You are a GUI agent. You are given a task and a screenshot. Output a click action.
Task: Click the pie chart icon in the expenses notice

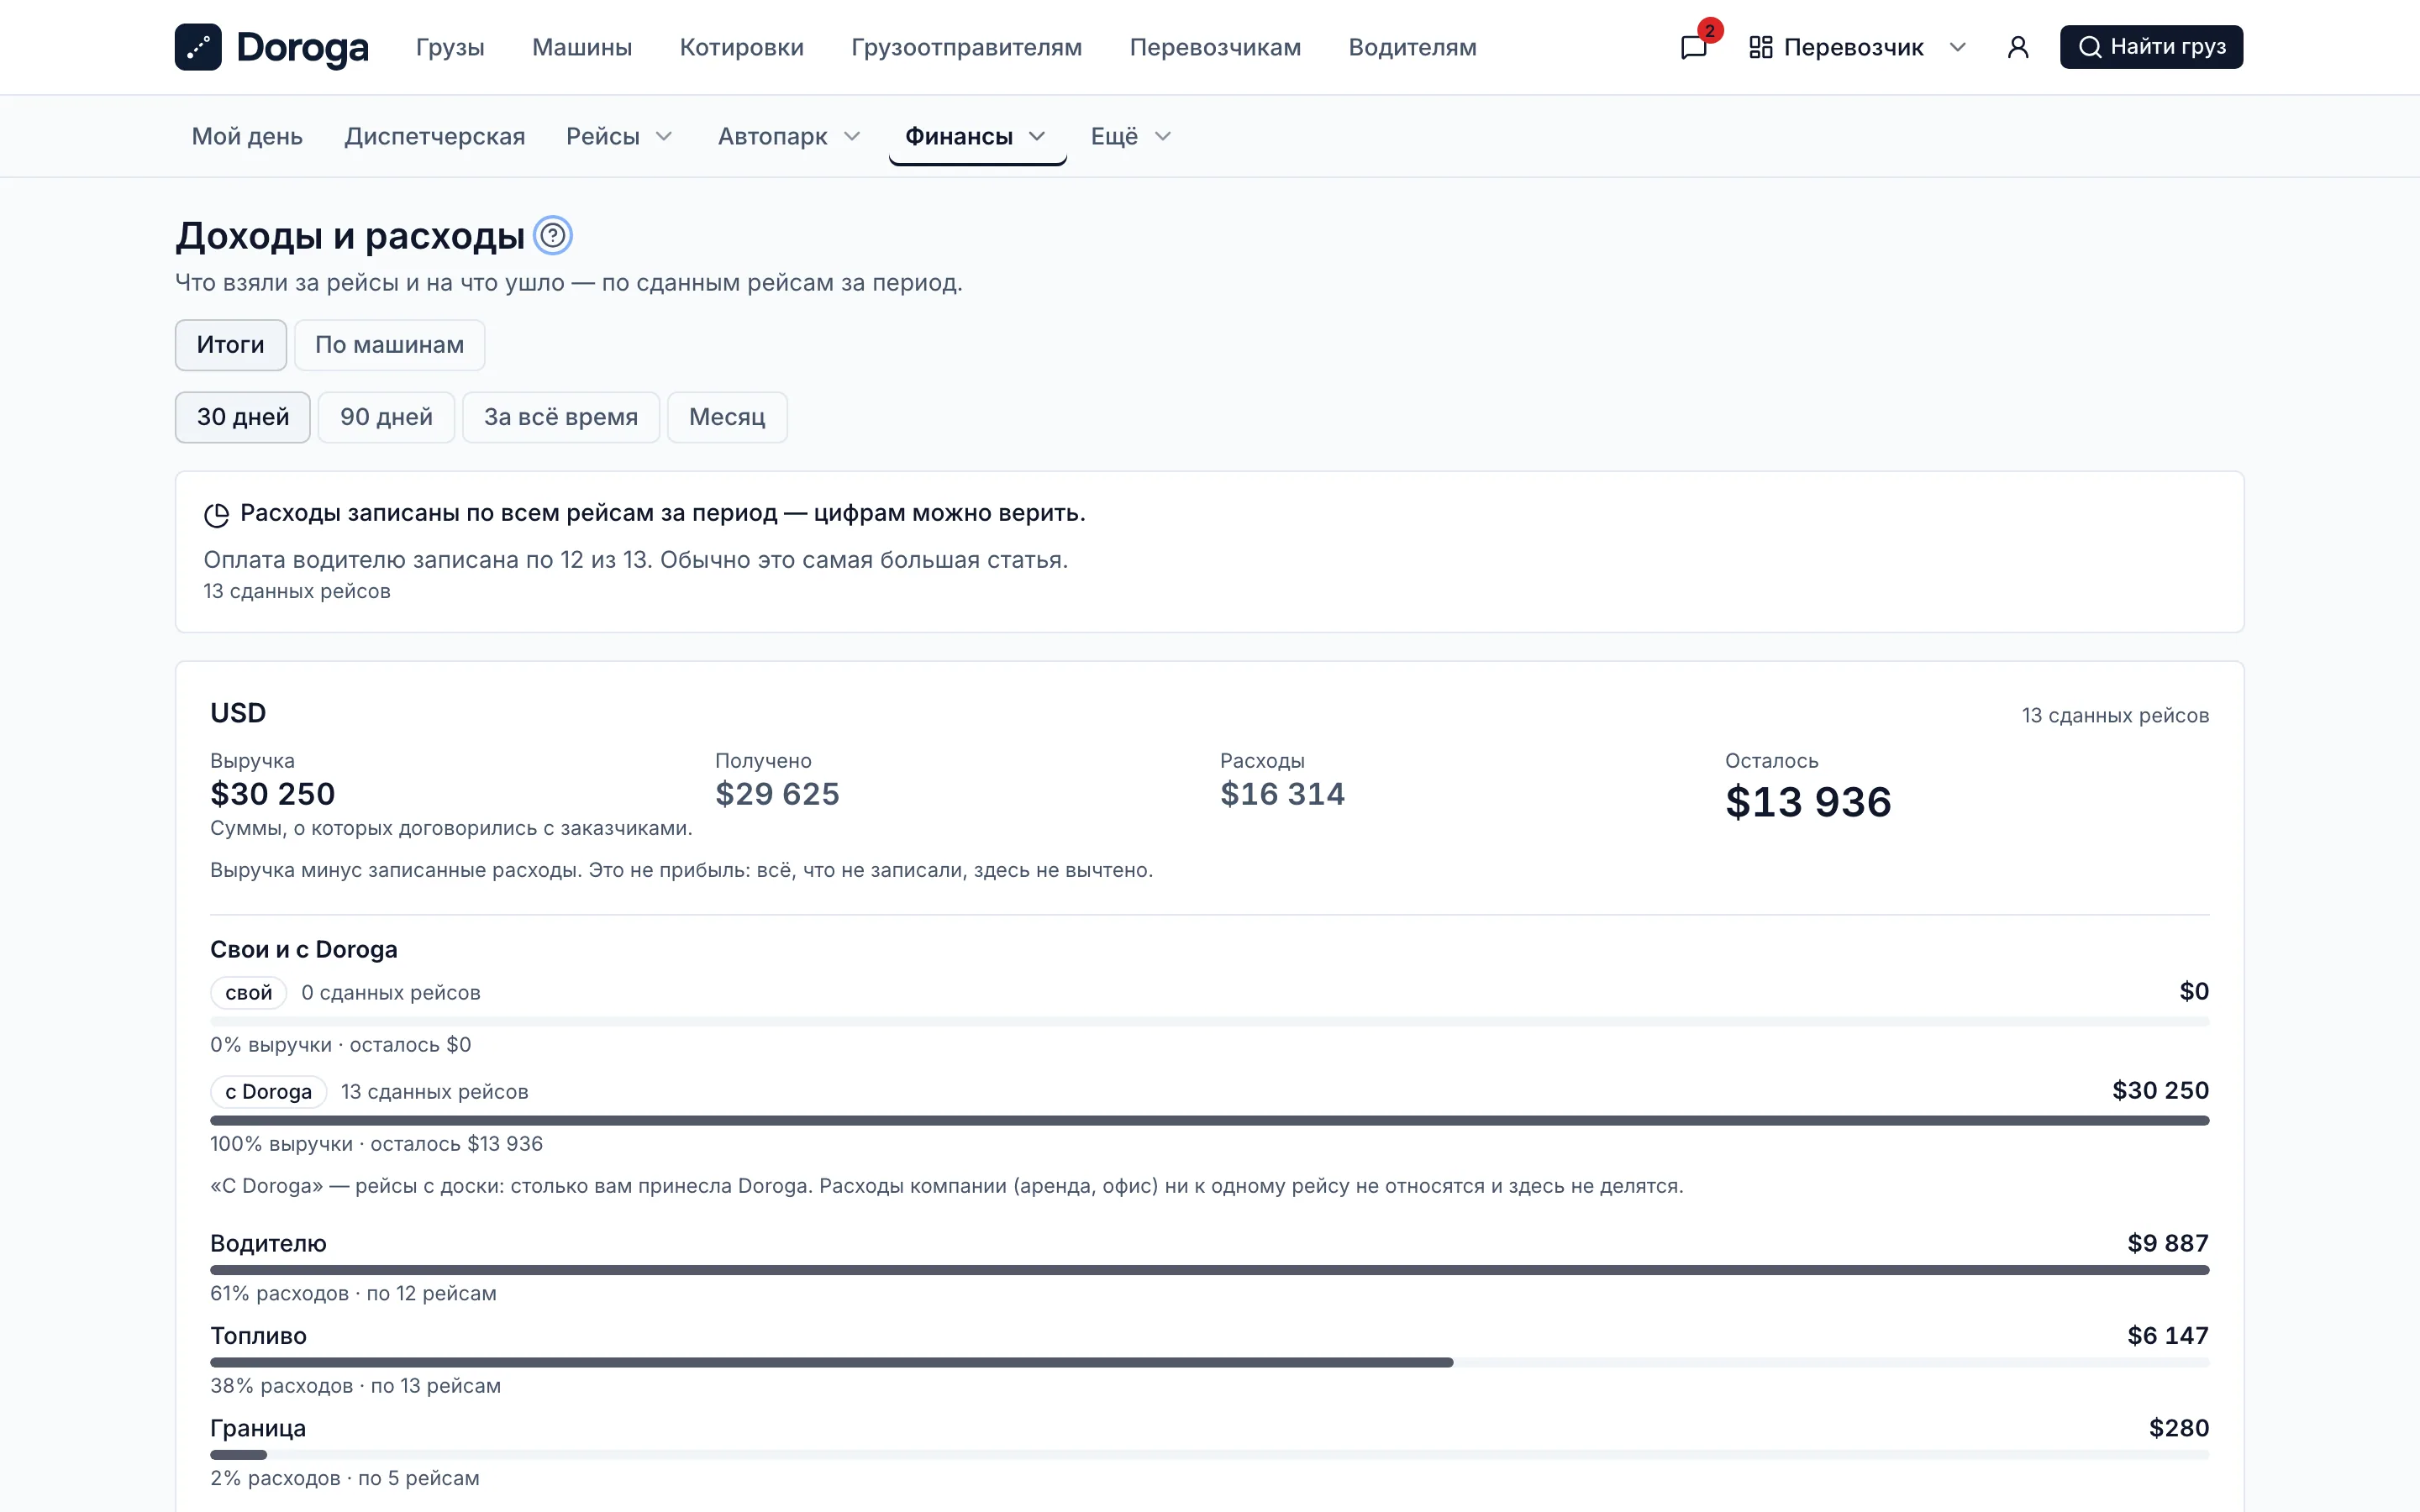pos(216,515)
